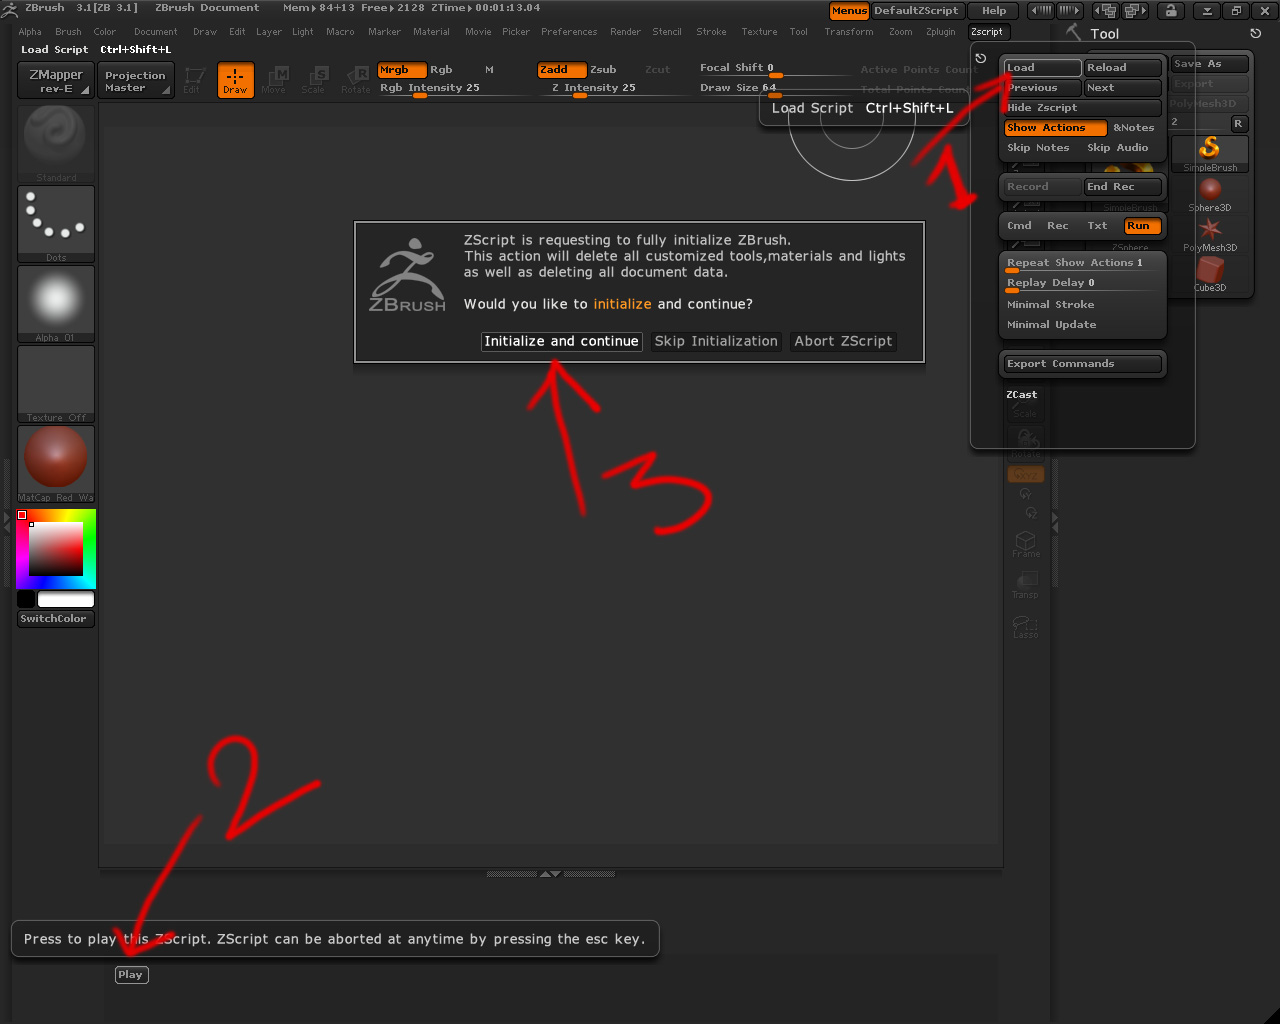Adjust the Z Intensity slider
Viewport: 1280px width, 1024px height.
coord(612,89)
